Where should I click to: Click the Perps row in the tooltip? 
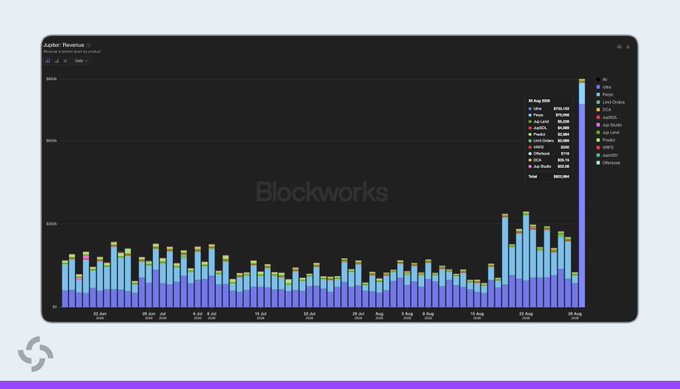[549, 115]
